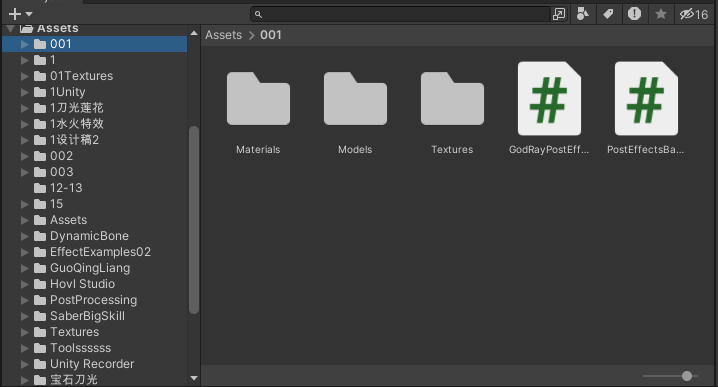Click folder tree scroll up arrow
Image resolution: width=718 pixels, height=387 pixels.
coord(194,33)
